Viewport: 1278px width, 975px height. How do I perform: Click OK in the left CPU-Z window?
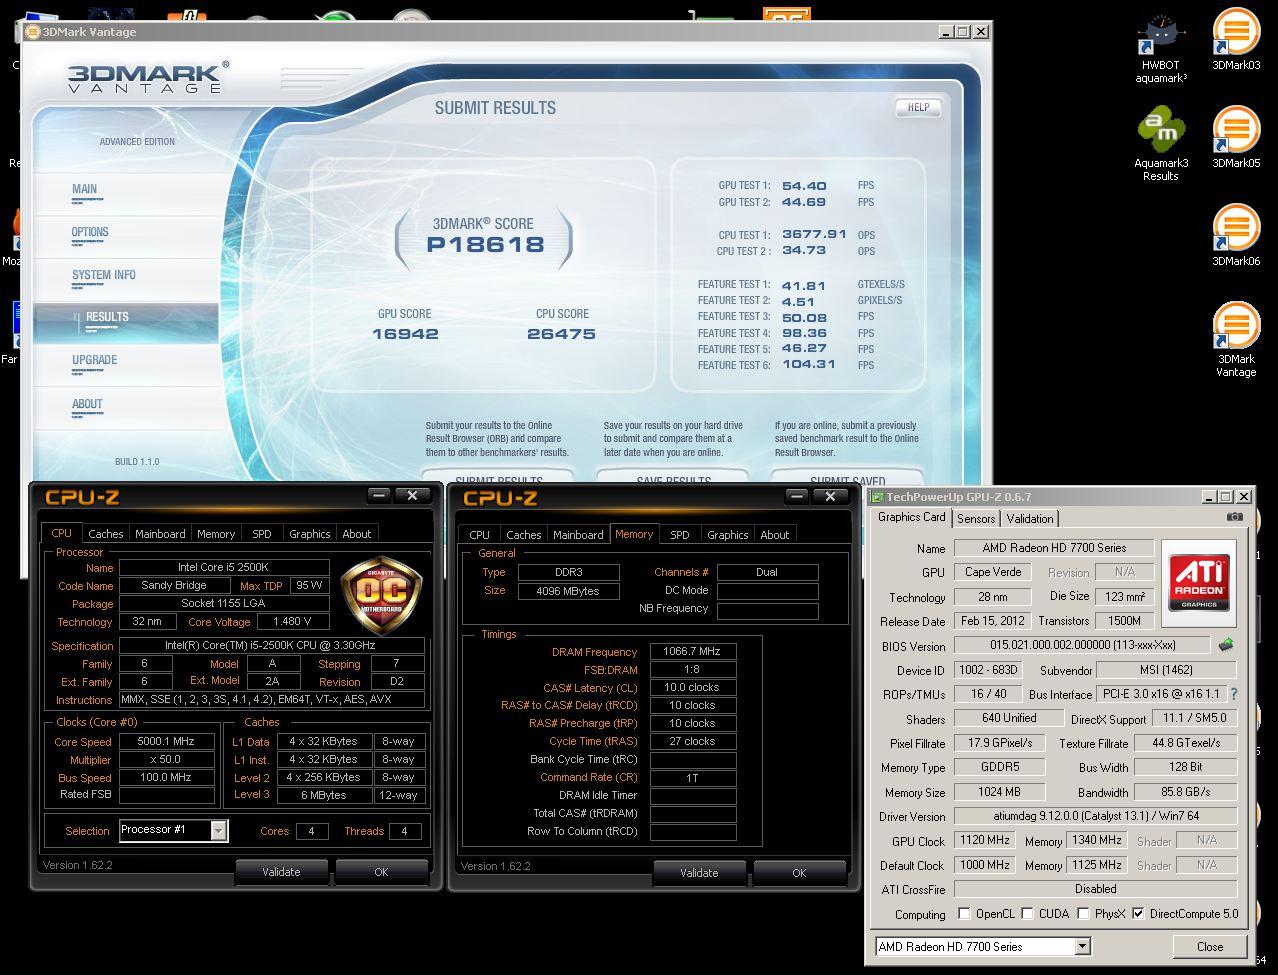(381, 872)
